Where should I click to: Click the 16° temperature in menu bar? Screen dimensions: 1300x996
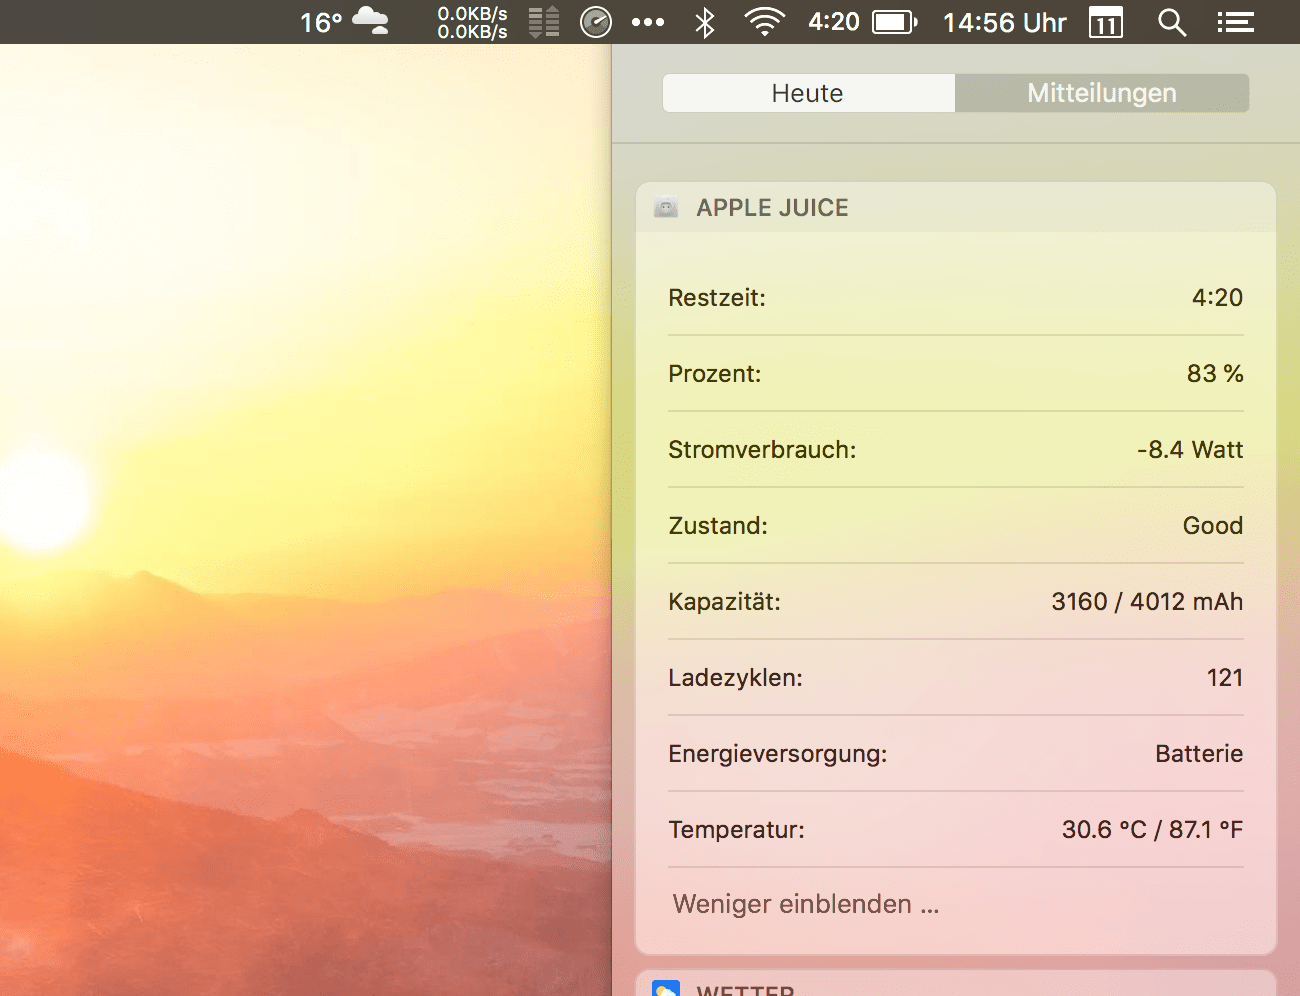321,23
